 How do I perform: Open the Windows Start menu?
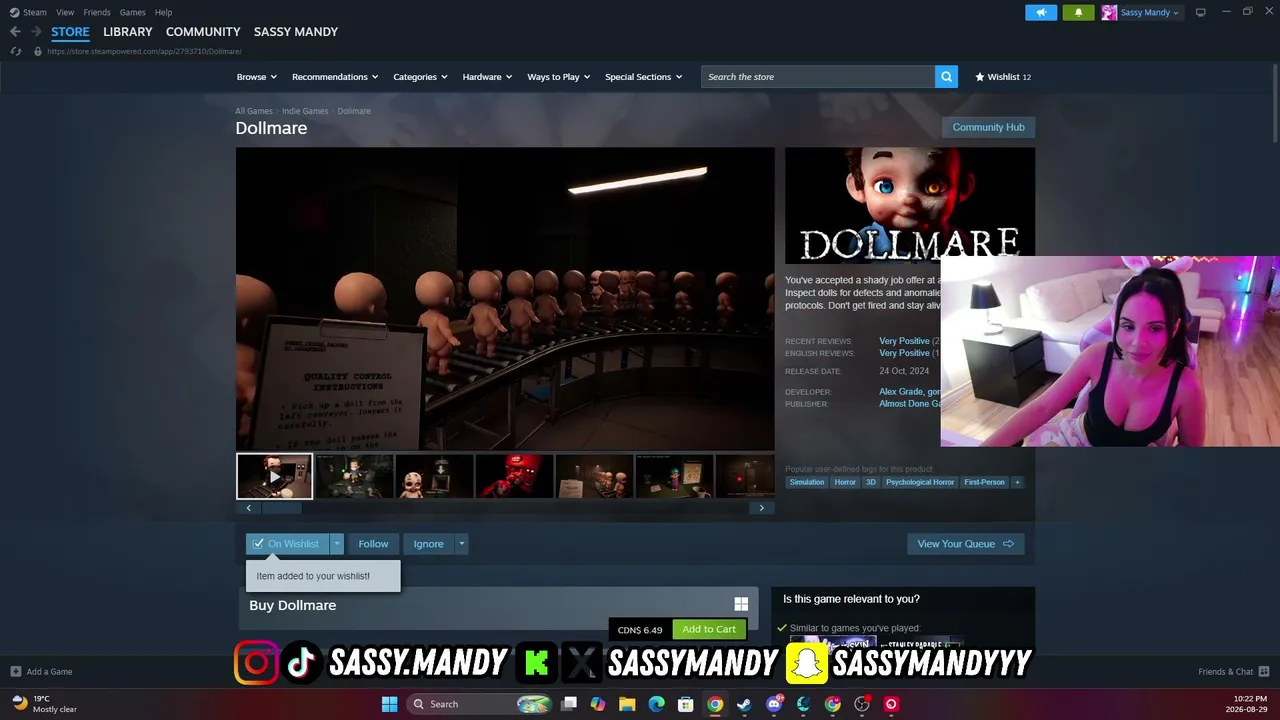pyautogui.click(x=389, y=704)
